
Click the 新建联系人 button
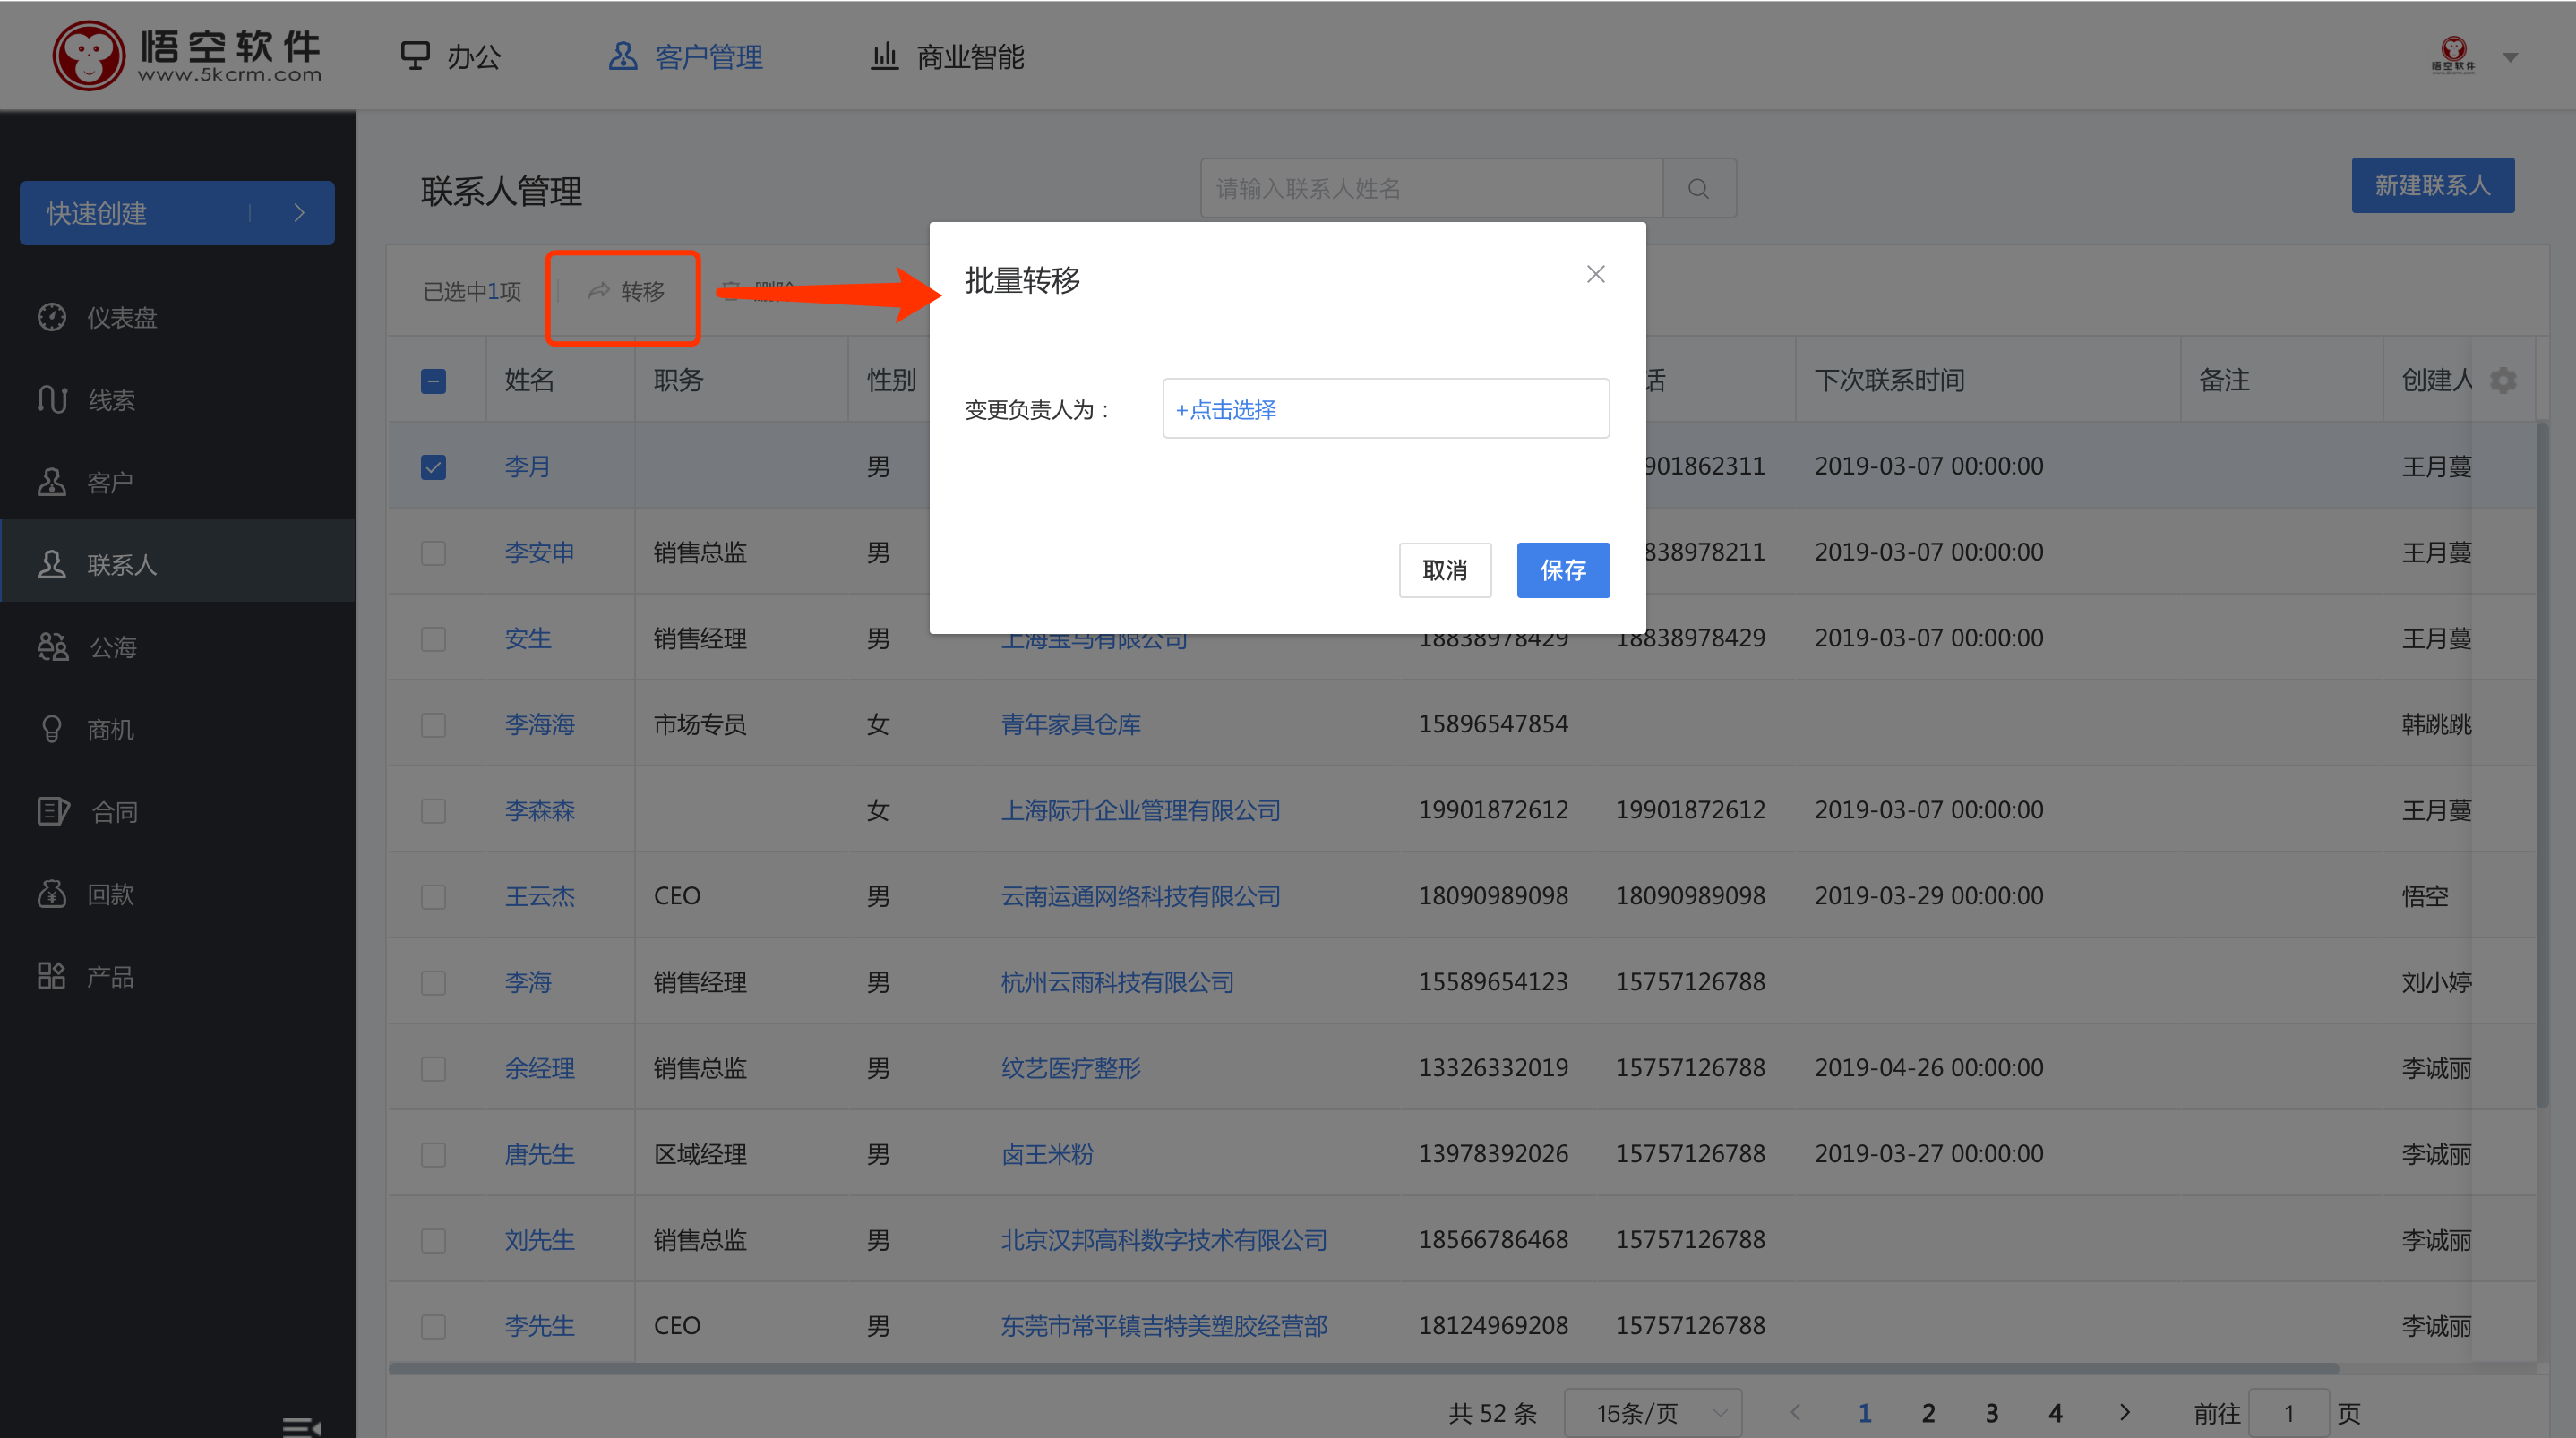pos(2433,185)
